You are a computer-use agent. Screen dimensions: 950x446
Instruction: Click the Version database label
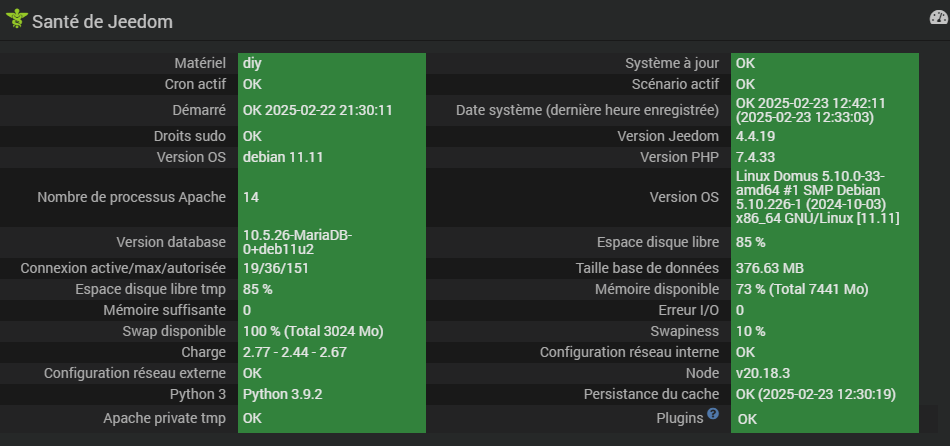(171, 242)
